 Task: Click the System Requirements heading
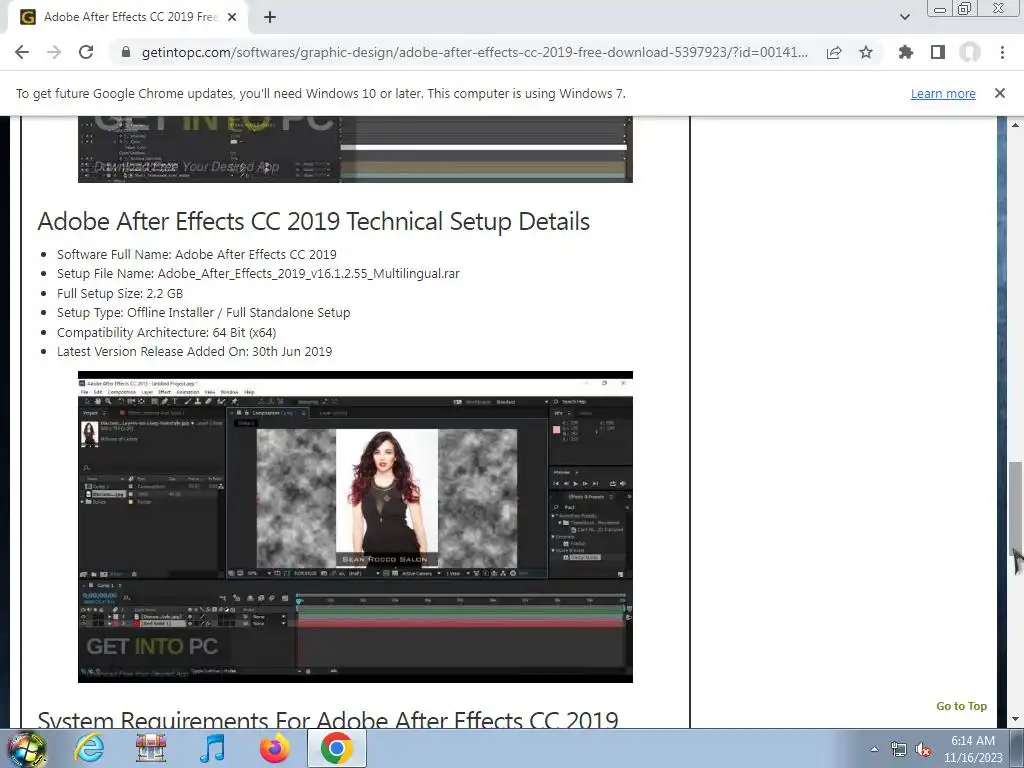[328, 718]
